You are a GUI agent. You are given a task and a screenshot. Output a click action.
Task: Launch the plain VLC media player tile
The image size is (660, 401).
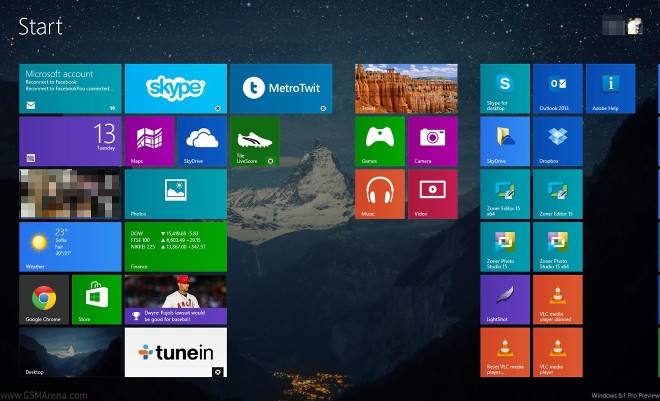click(x=558, y=352)
